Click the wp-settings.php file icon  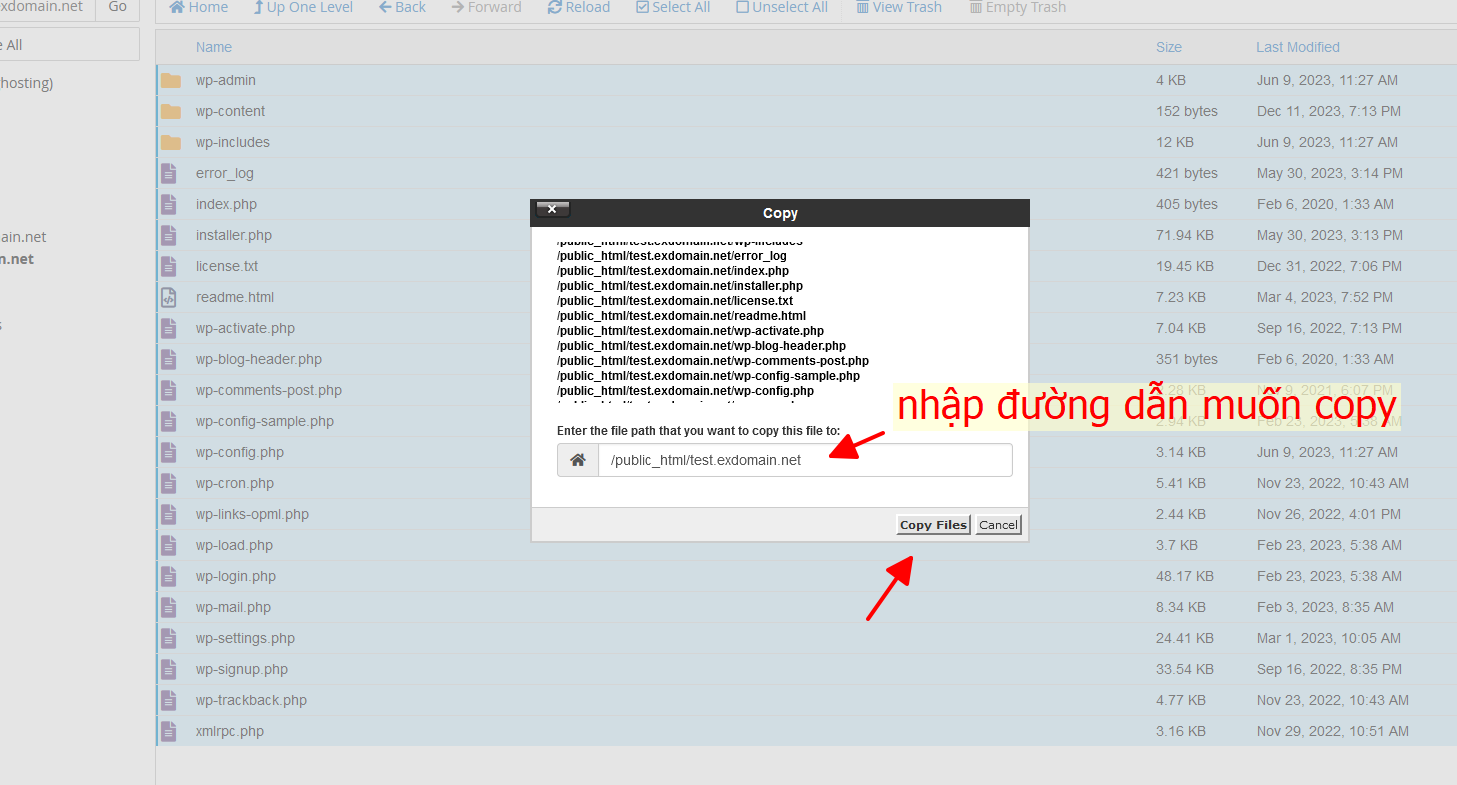point(169,638)
